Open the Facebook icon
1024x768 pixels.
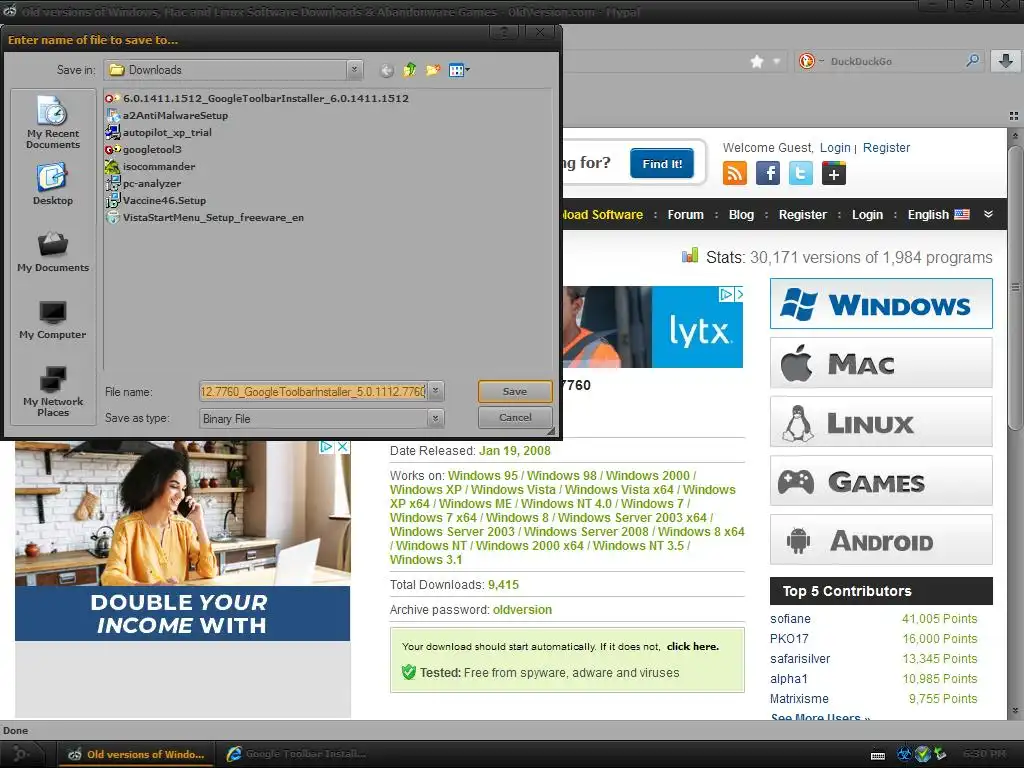(x=768, y=173)
